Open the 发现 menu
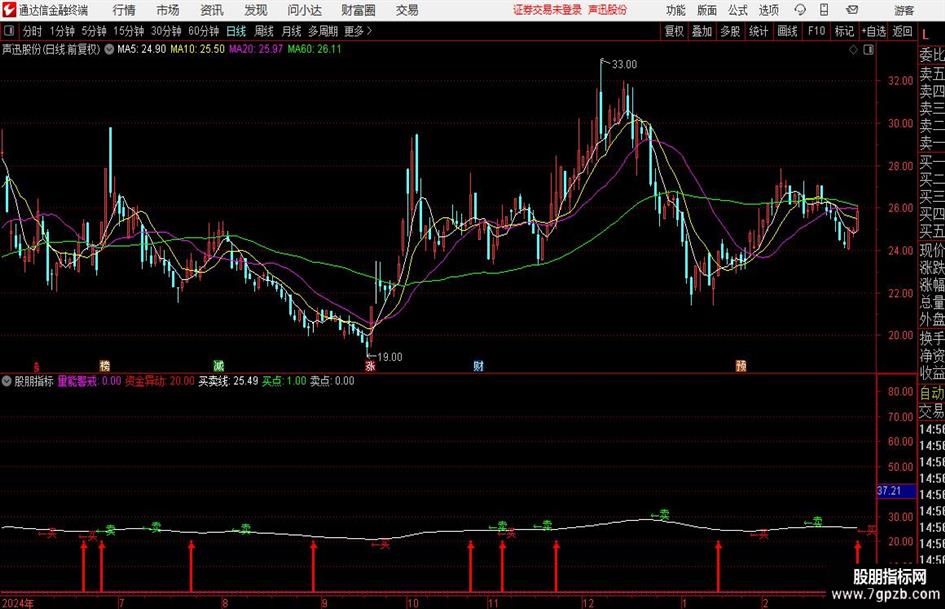Image resolution: width=945 pixels, height=609 pixels. click(x=256, y=10)
